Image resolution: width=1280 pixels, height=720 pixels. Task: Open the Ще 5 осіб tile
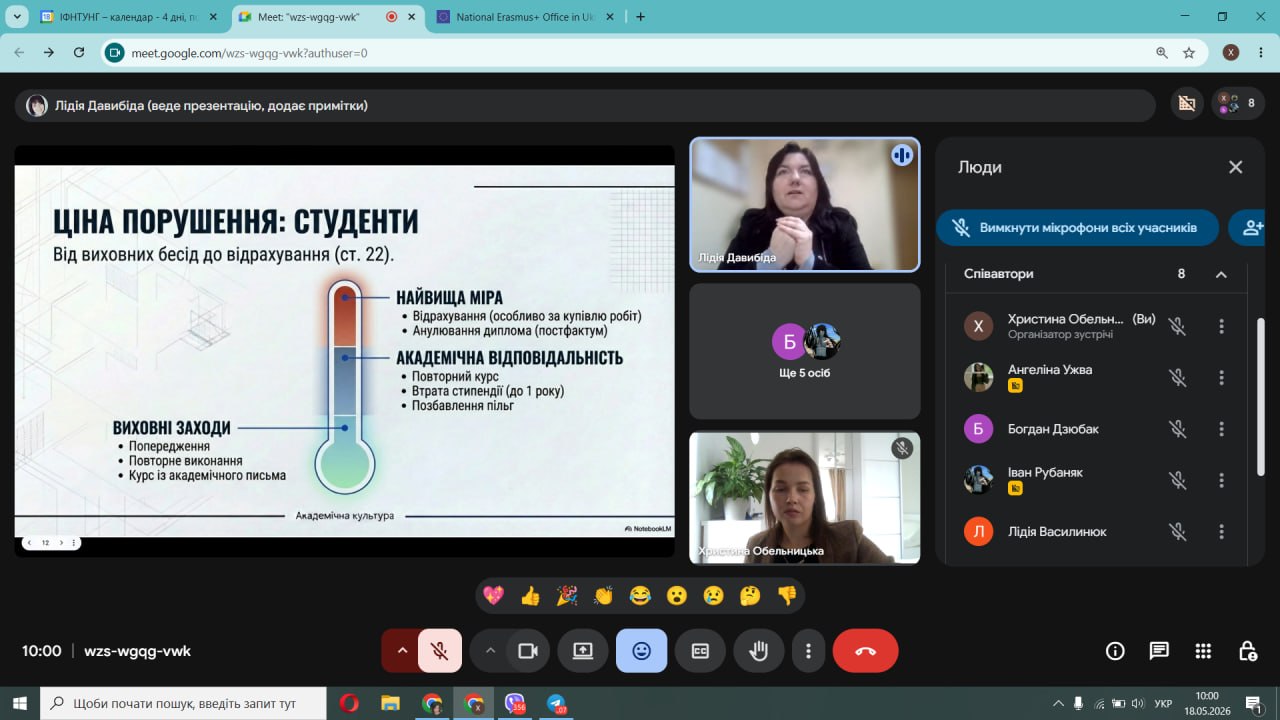805,351
